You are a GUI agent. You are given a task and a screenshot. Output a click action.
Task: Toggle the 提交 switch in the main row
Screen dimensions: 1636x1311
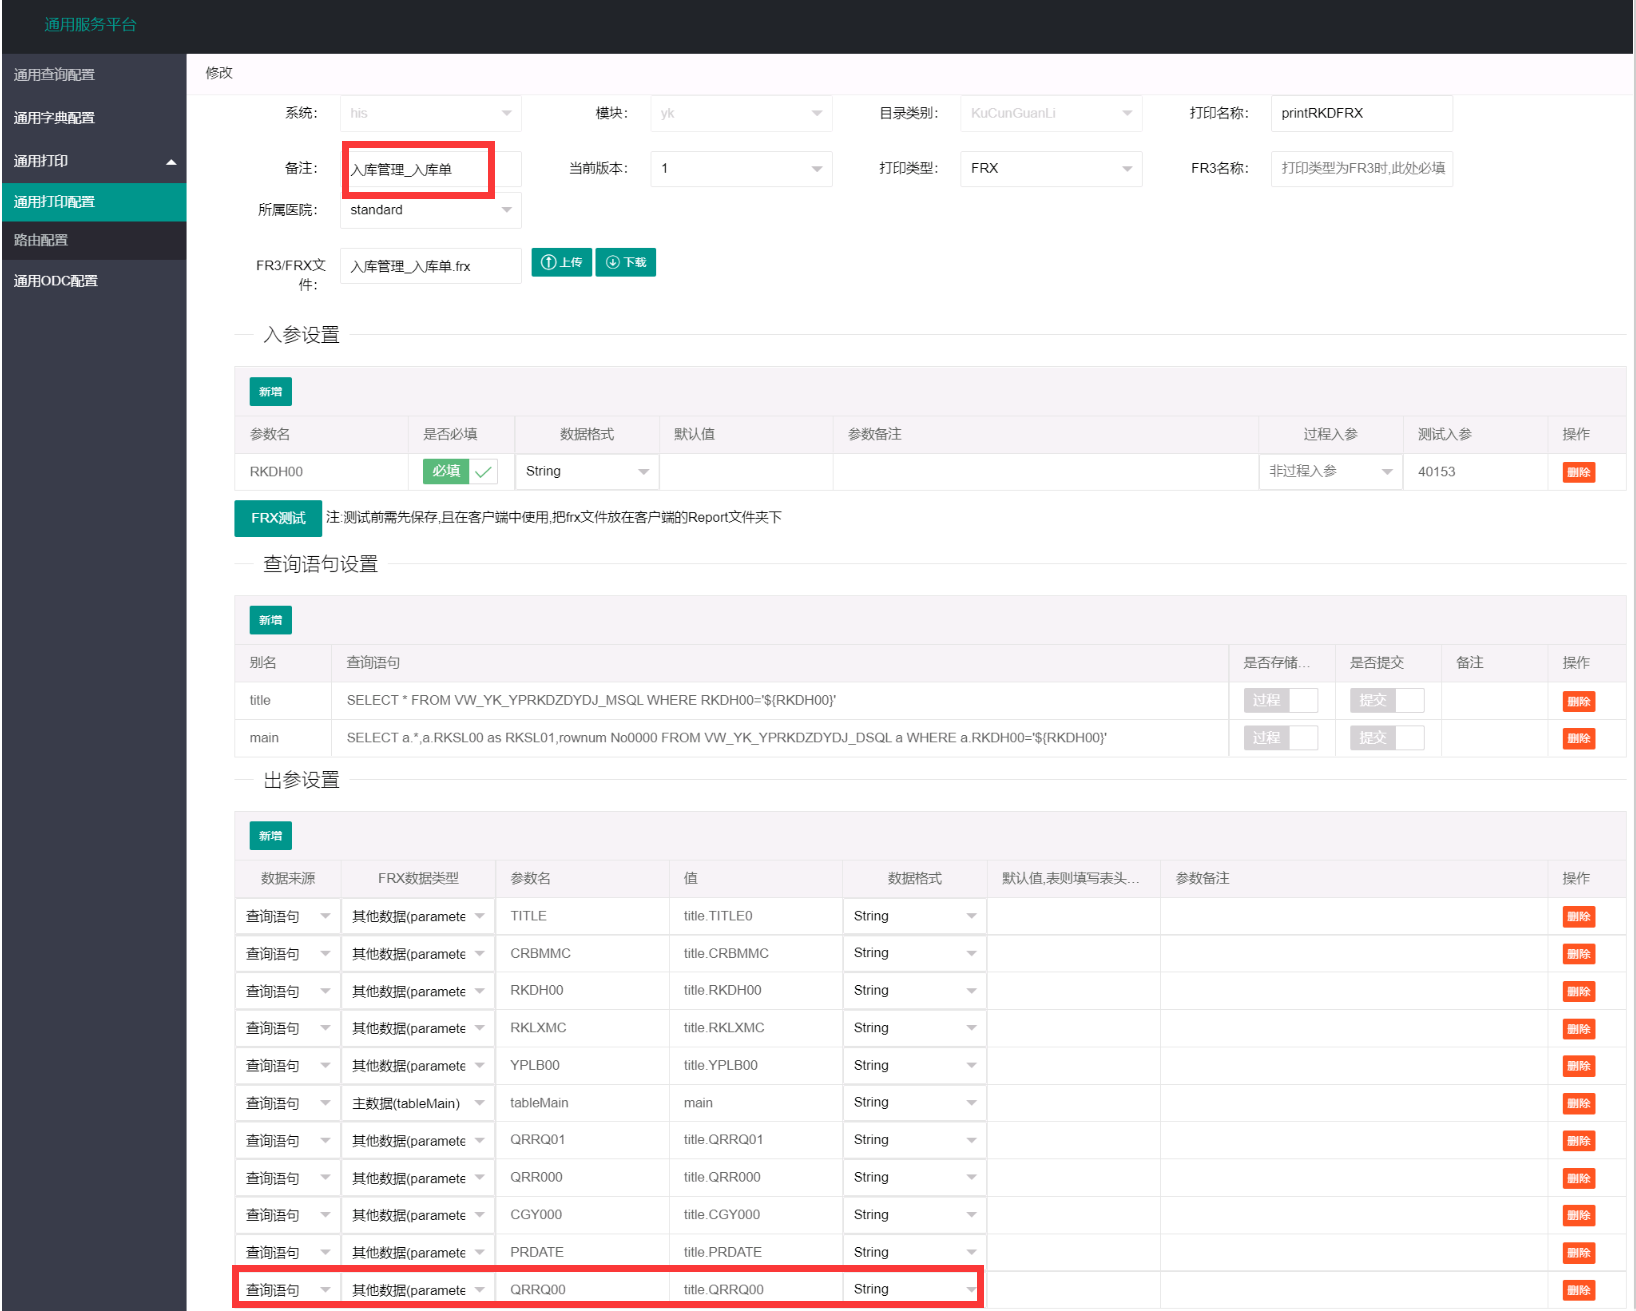tap(1386, 738)
